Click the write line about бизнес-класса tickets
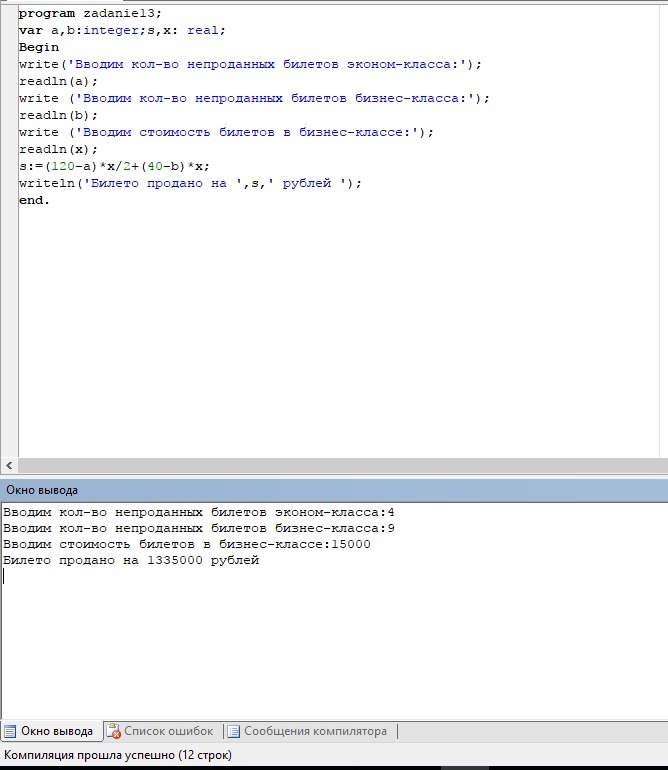Image resolution: width=668 pixels, height=770 pixels. (x=254, y=98)
